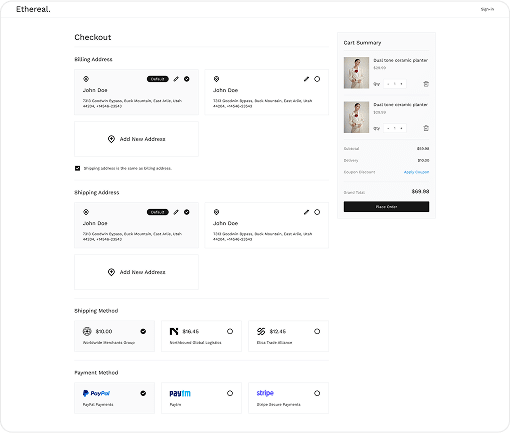Click the Default badge on billing address
The height and width of the screenshot is (433, 521).
158,79
